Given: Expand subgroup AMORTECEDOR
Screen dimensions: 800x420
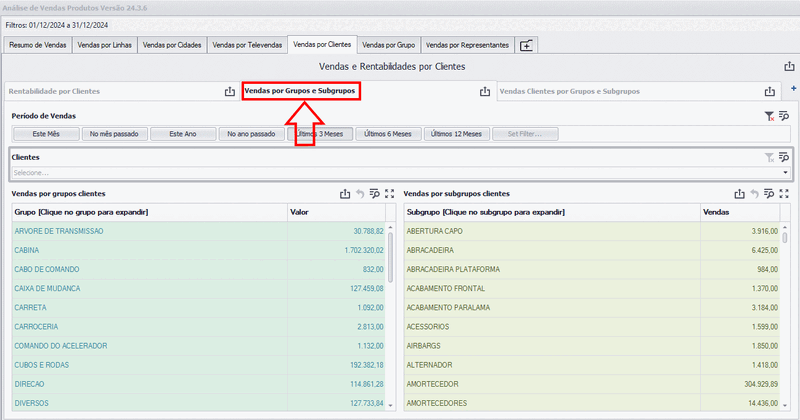Looking at the screenshot, I should [432, 384].
